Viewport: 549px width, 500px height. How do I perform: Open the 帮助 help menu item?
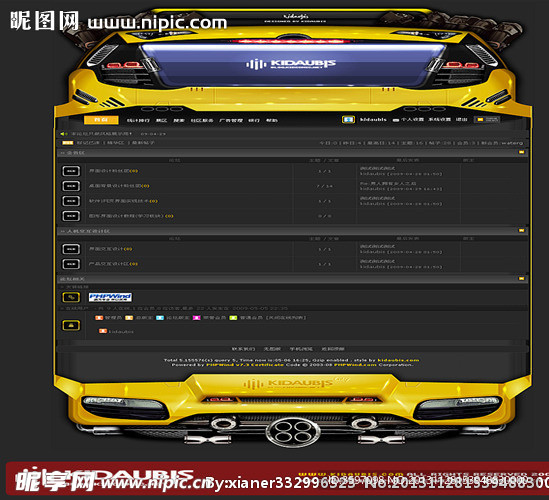(x=271, y=120)
